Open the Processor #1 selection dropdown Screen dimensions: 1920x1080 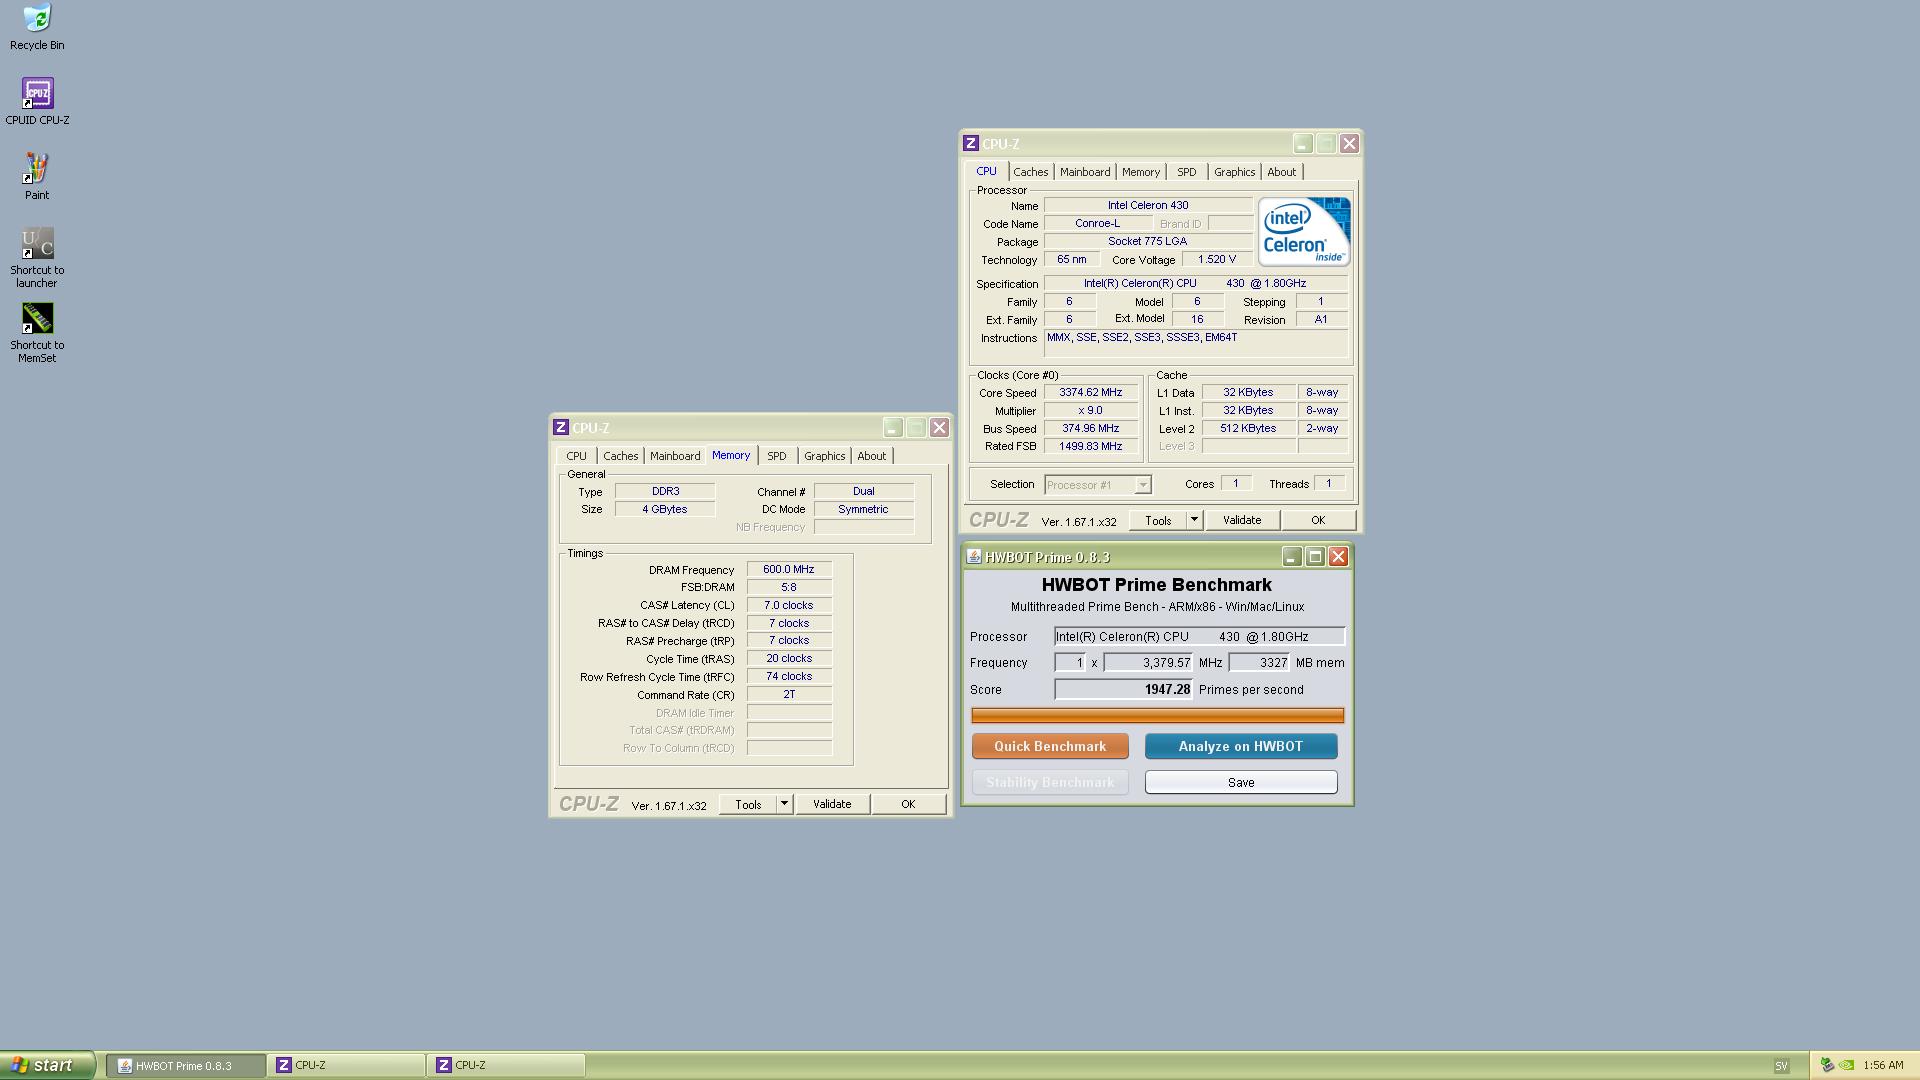pyautogui.click(x=1098, y=485)
